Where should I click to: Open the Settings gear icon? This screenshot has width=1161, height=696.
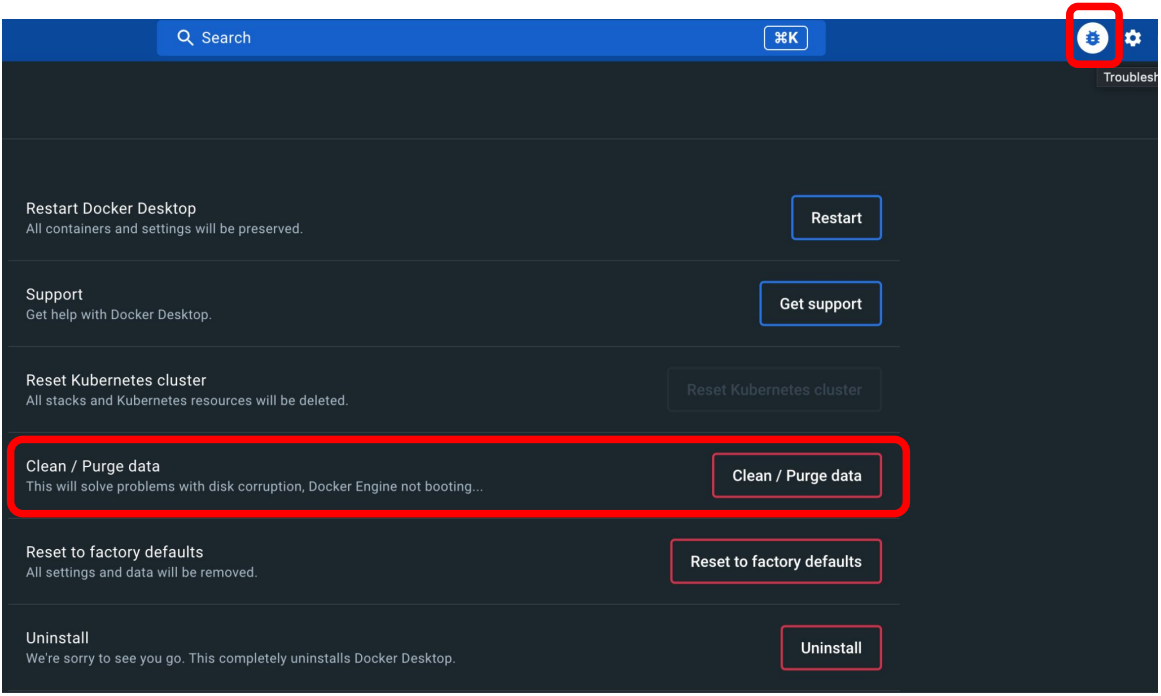tap(1133, 38)
